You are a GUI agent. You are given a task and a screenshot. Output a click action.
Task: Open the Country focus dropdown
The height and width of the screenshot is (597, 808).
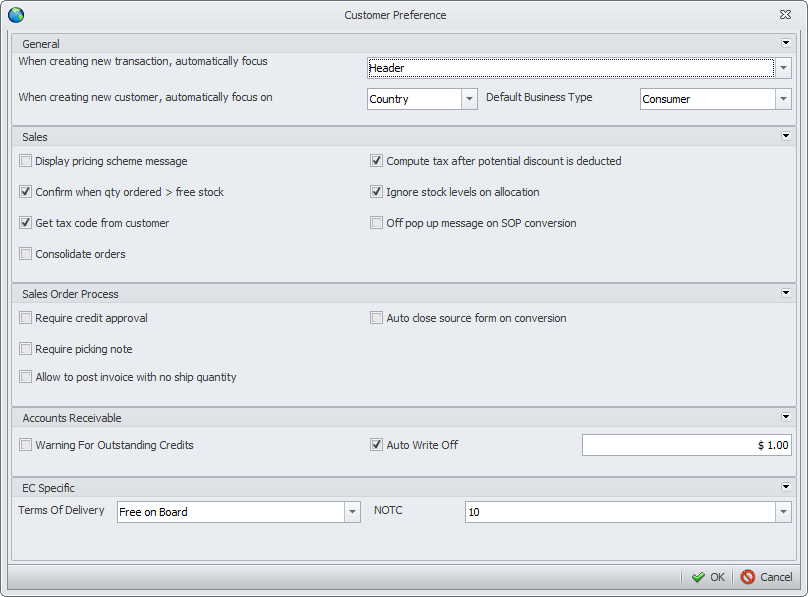[x=469, y=99]
